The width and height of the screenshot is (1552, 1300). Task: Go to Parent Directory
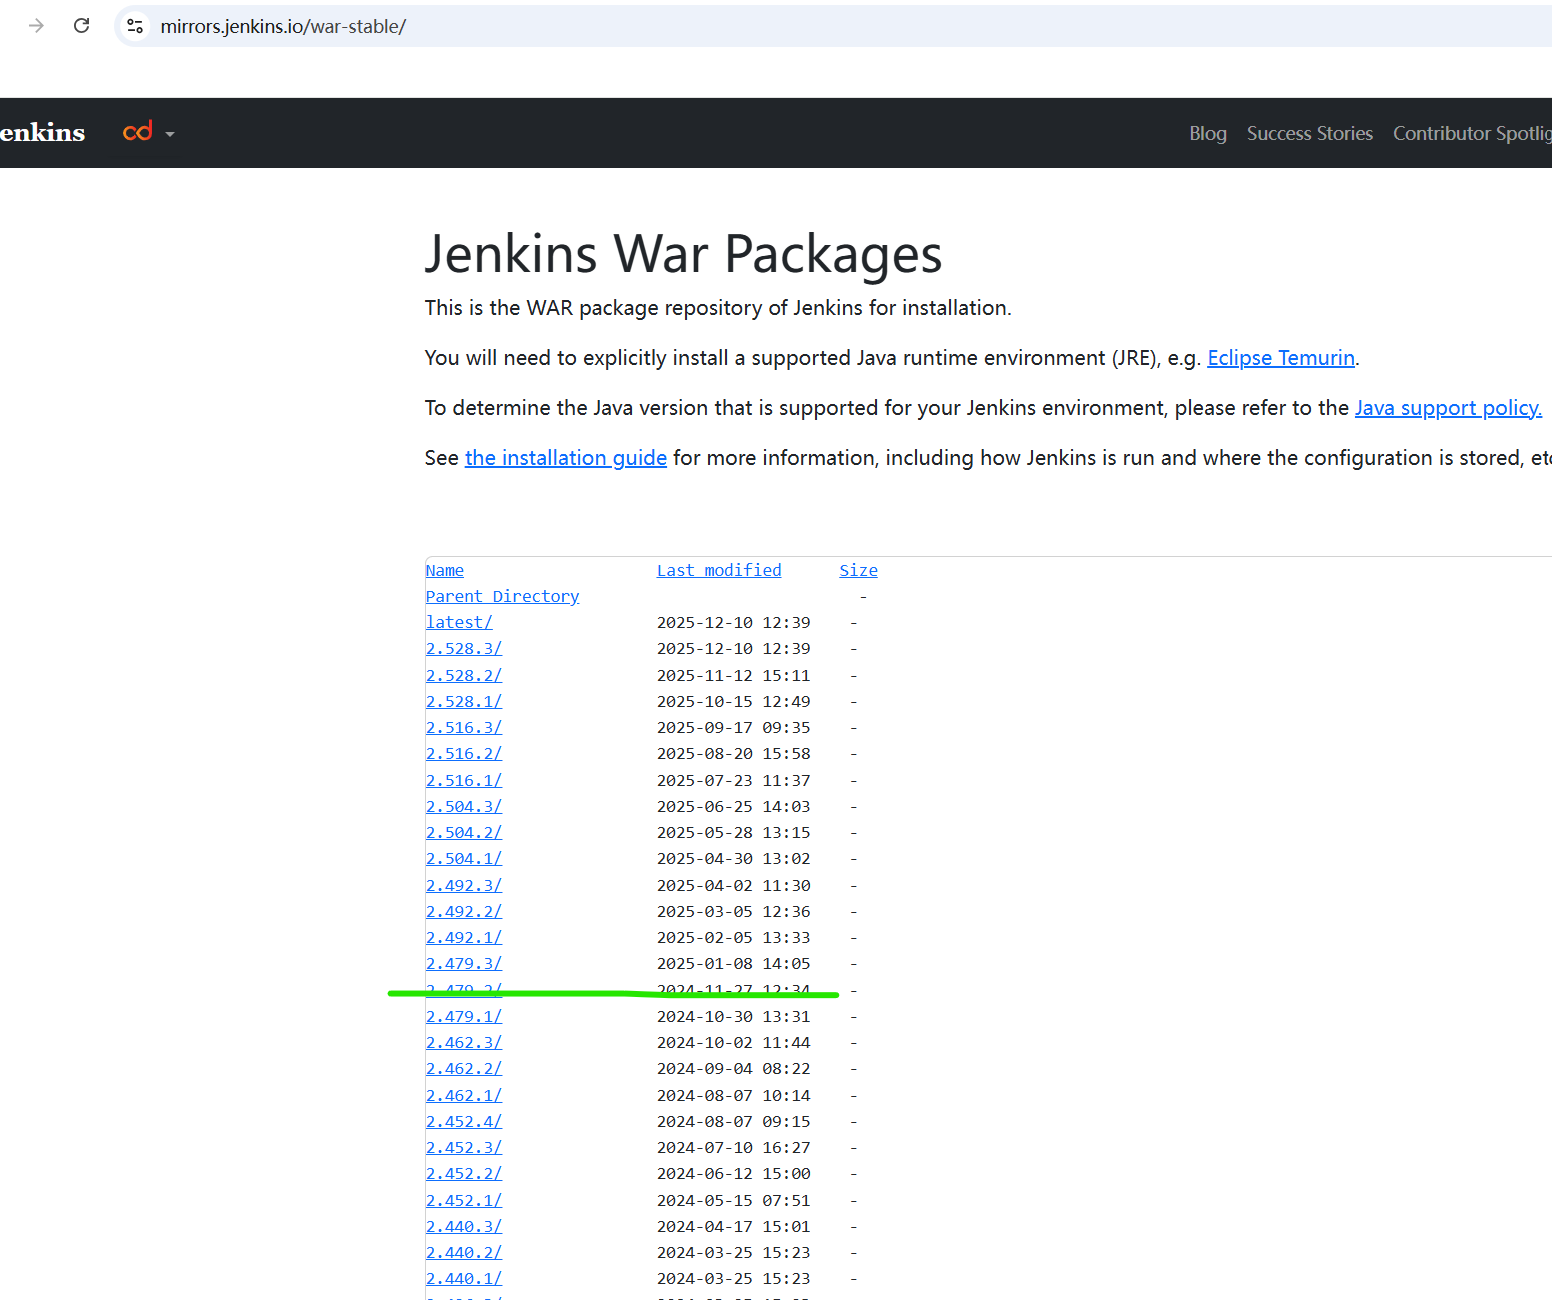502,596
